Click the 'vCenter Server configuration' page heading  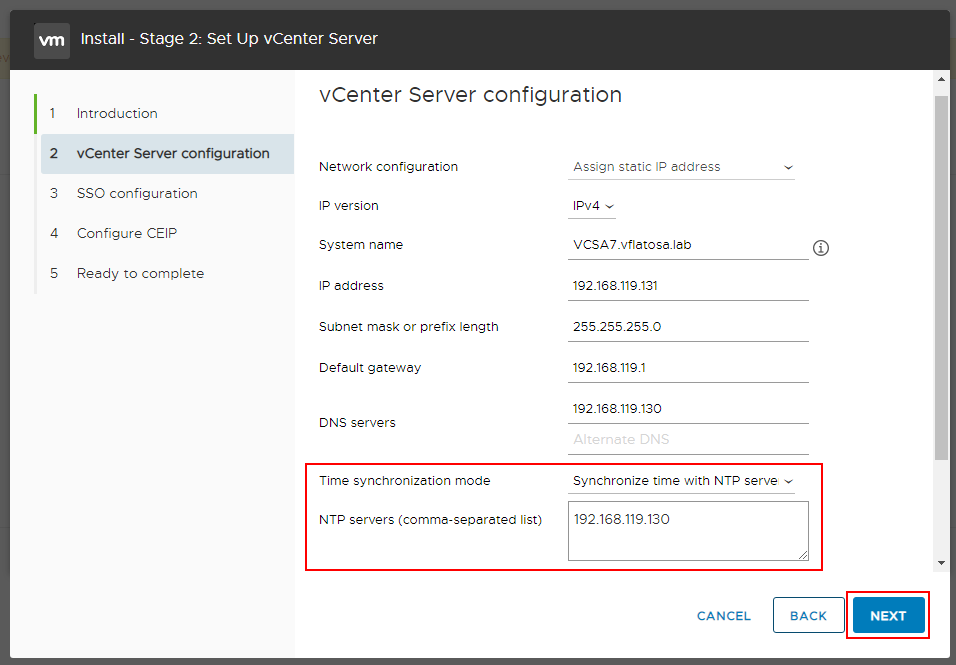click(470, 95)
